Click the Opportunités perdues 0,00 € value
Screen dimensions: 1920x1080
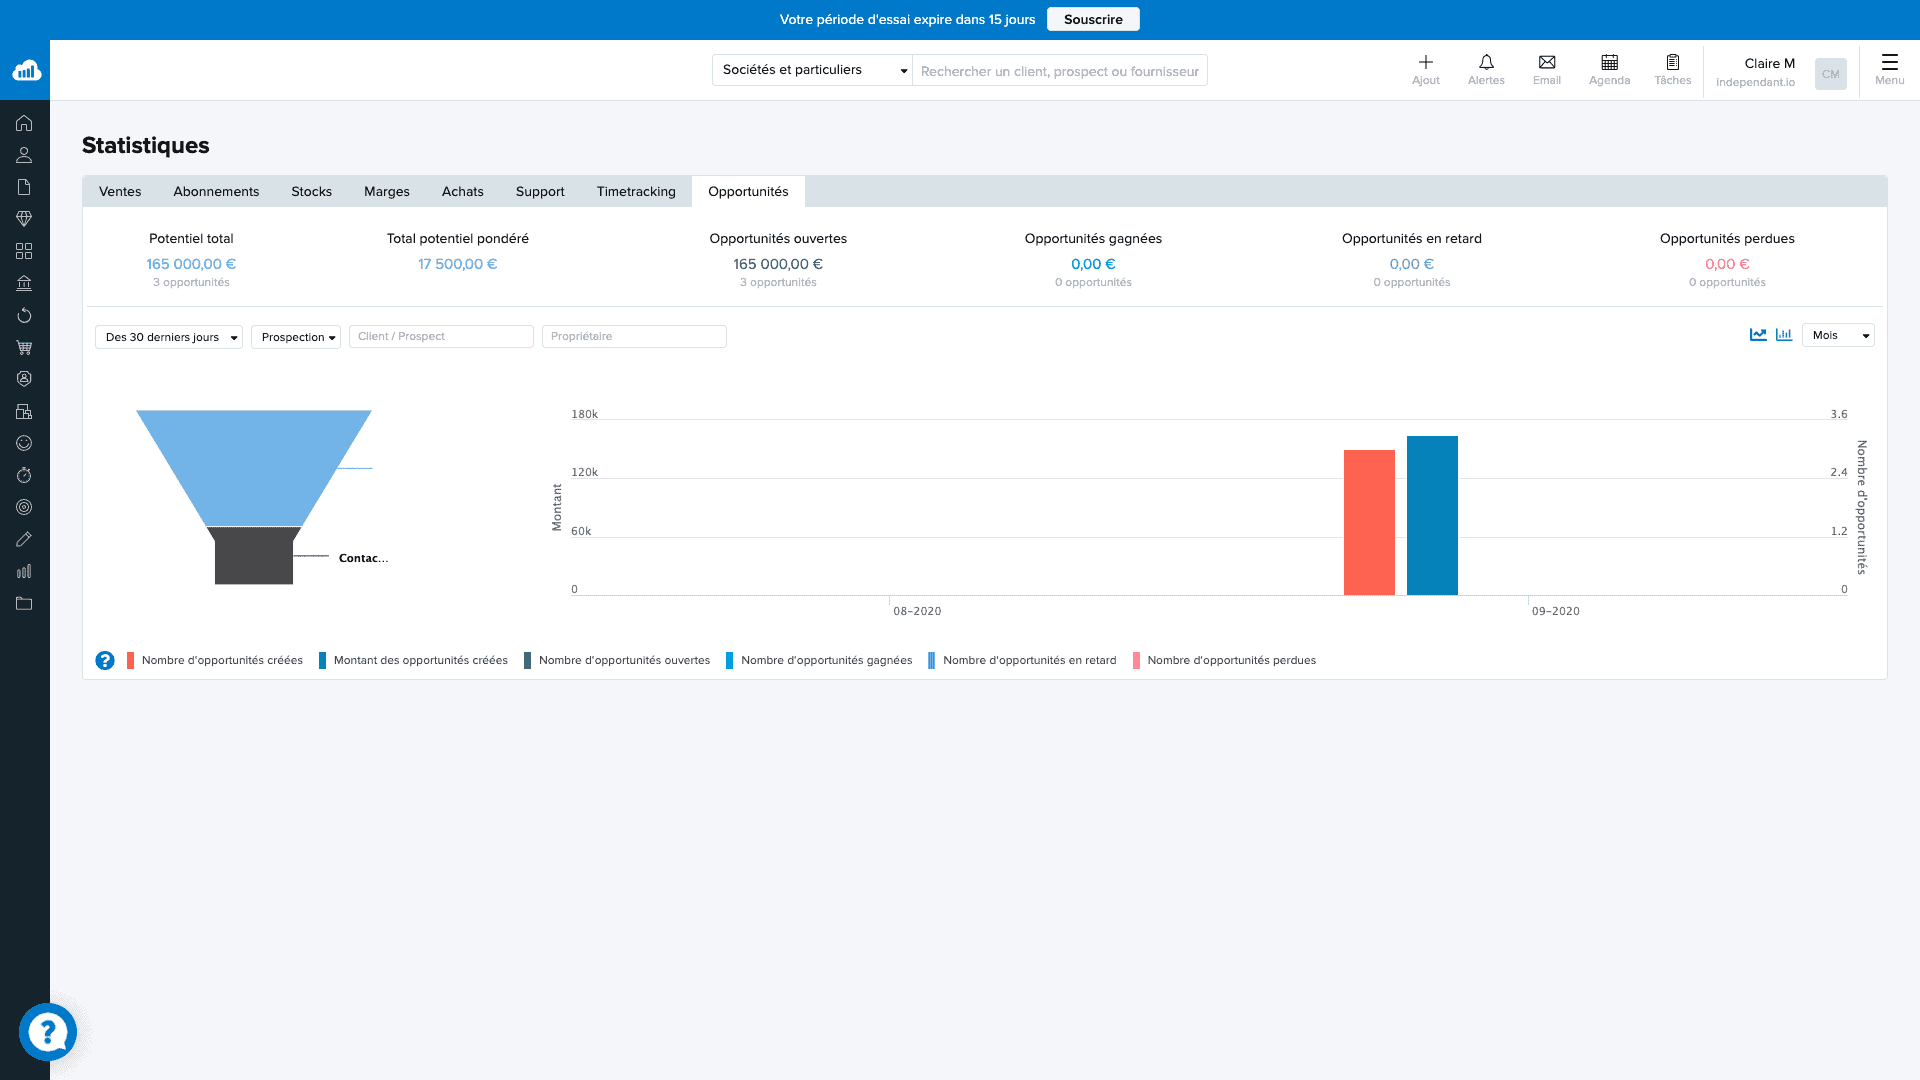[1727, 264]
